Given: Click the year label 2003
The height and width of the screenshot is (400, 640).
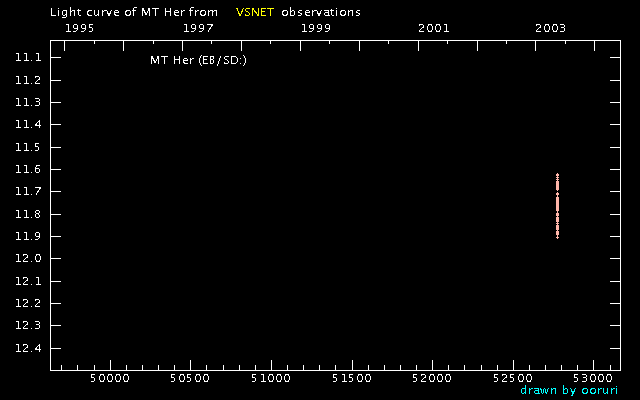Looking at the screenshot, I should (x=551, y=28).
